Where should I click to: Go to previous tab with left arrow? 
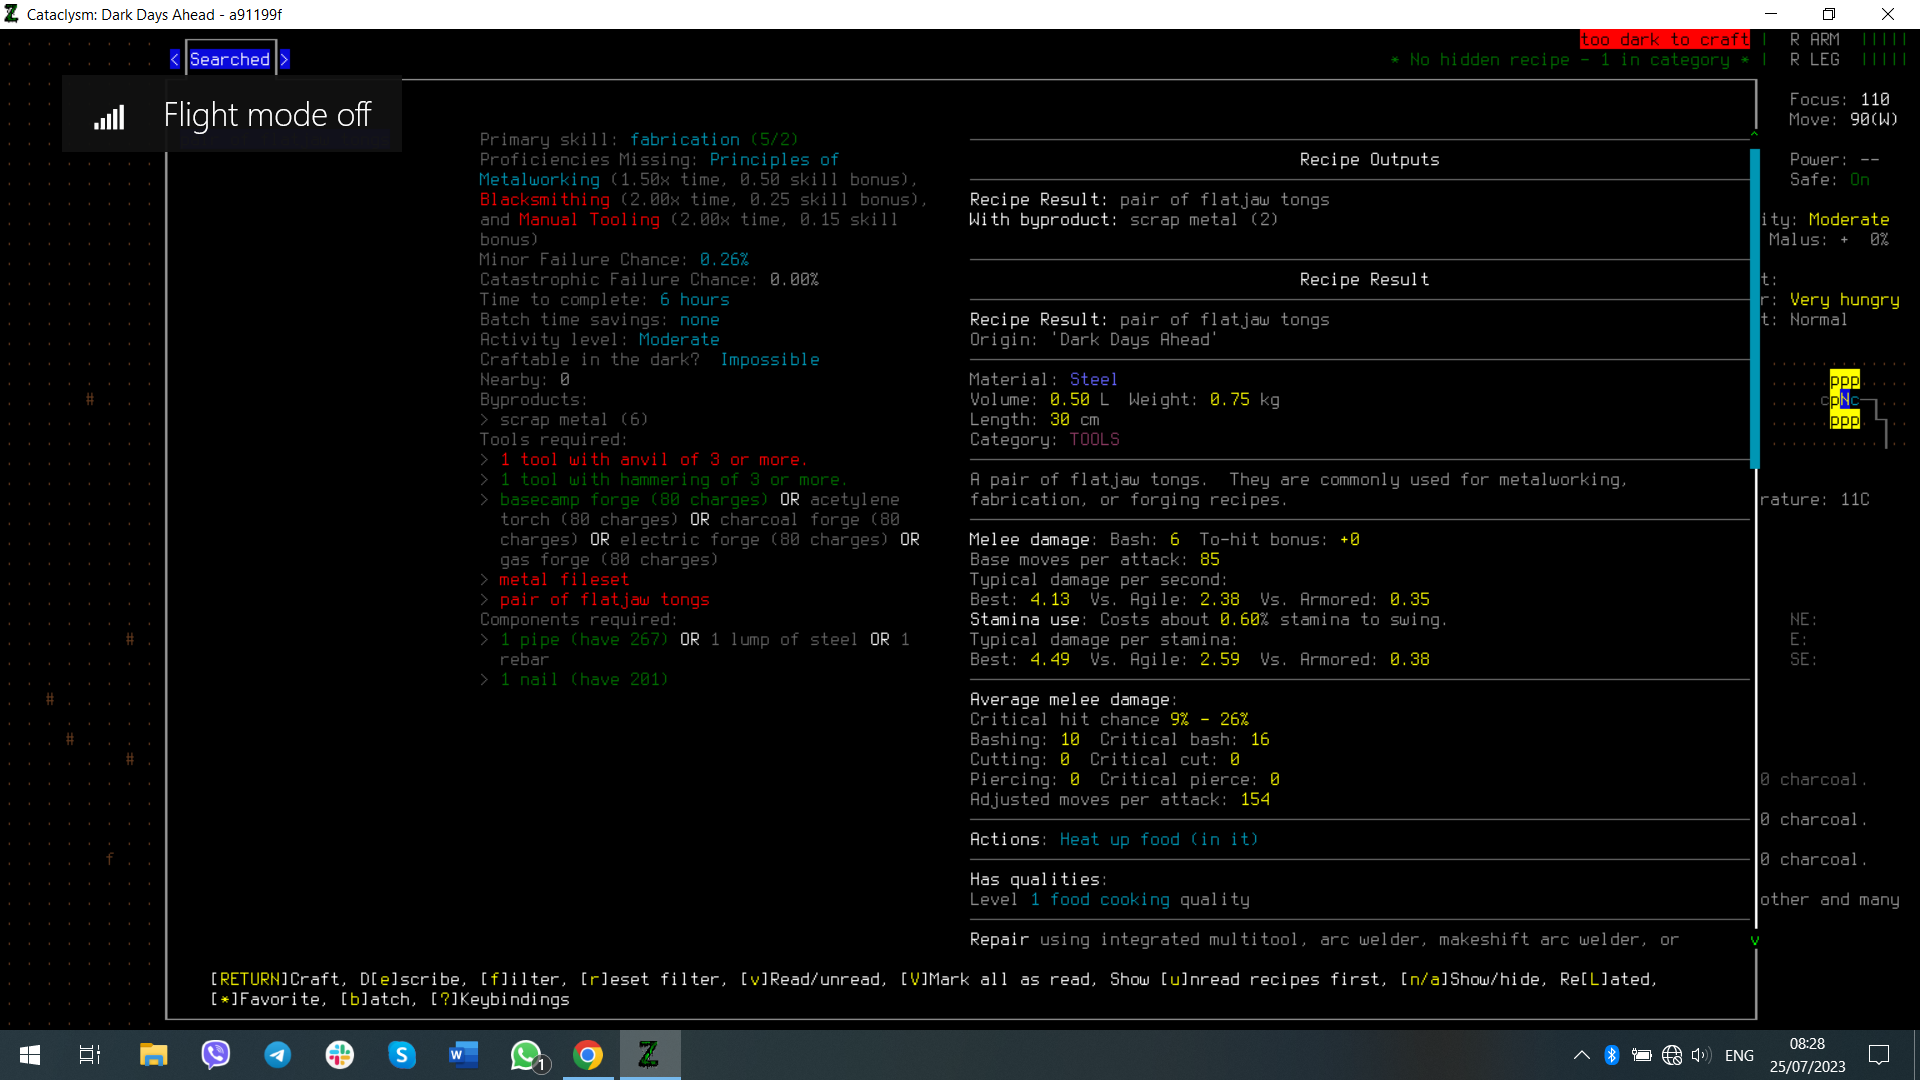[175, 60]
